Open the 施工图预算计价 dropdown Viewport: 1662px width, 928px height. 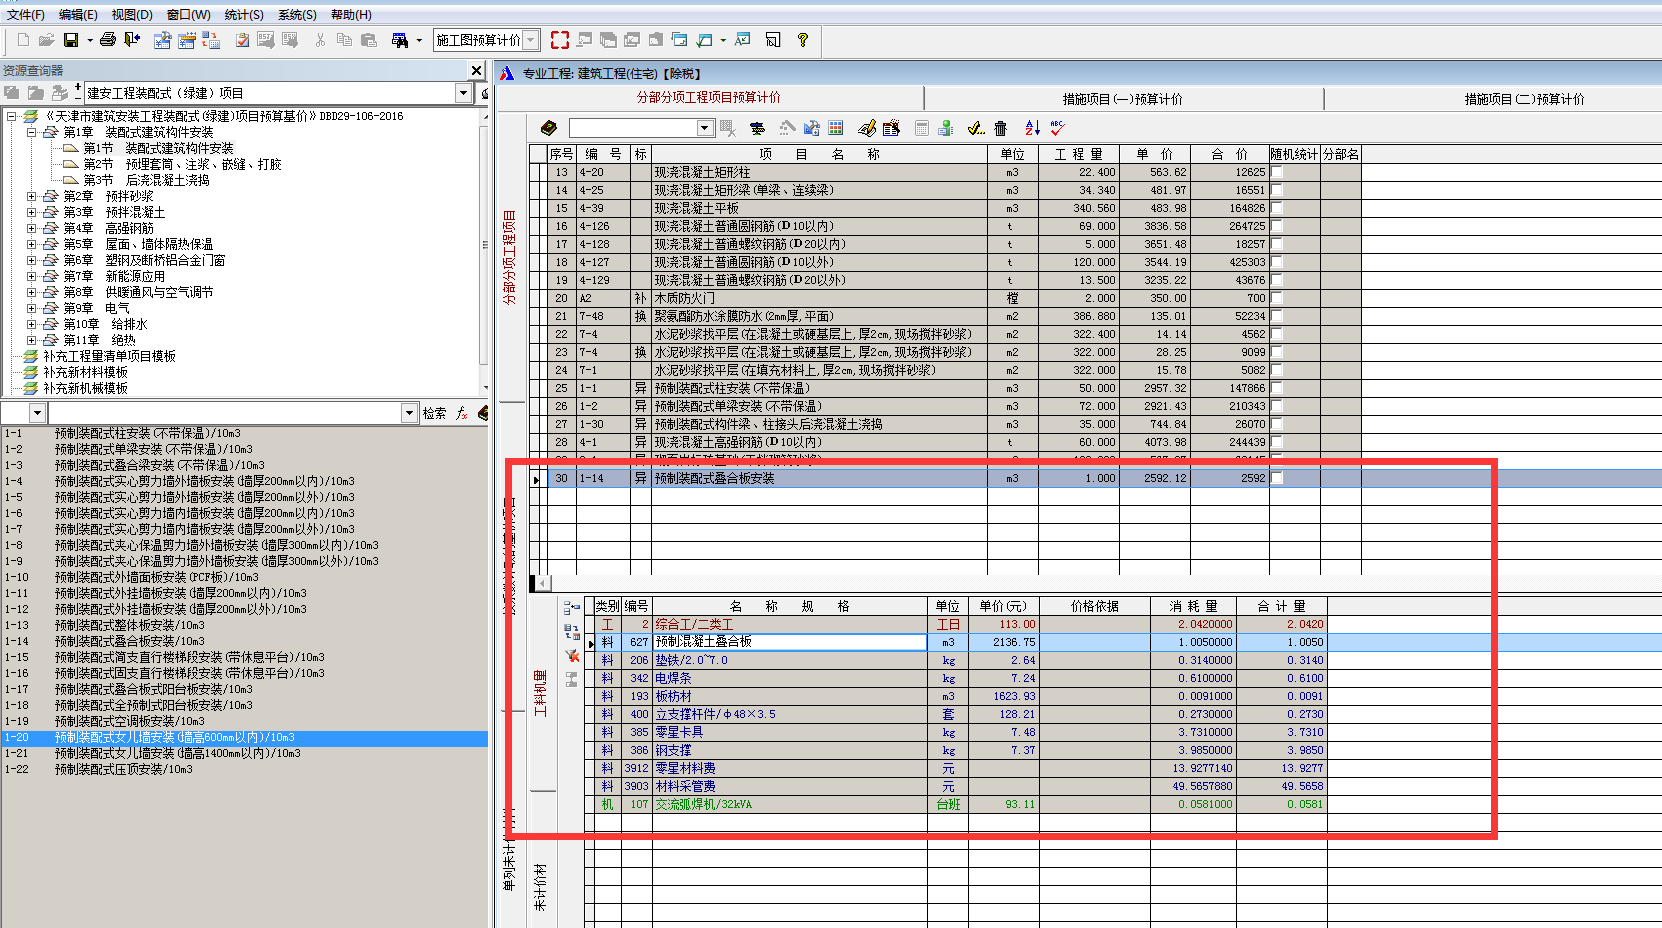point(531,40)
